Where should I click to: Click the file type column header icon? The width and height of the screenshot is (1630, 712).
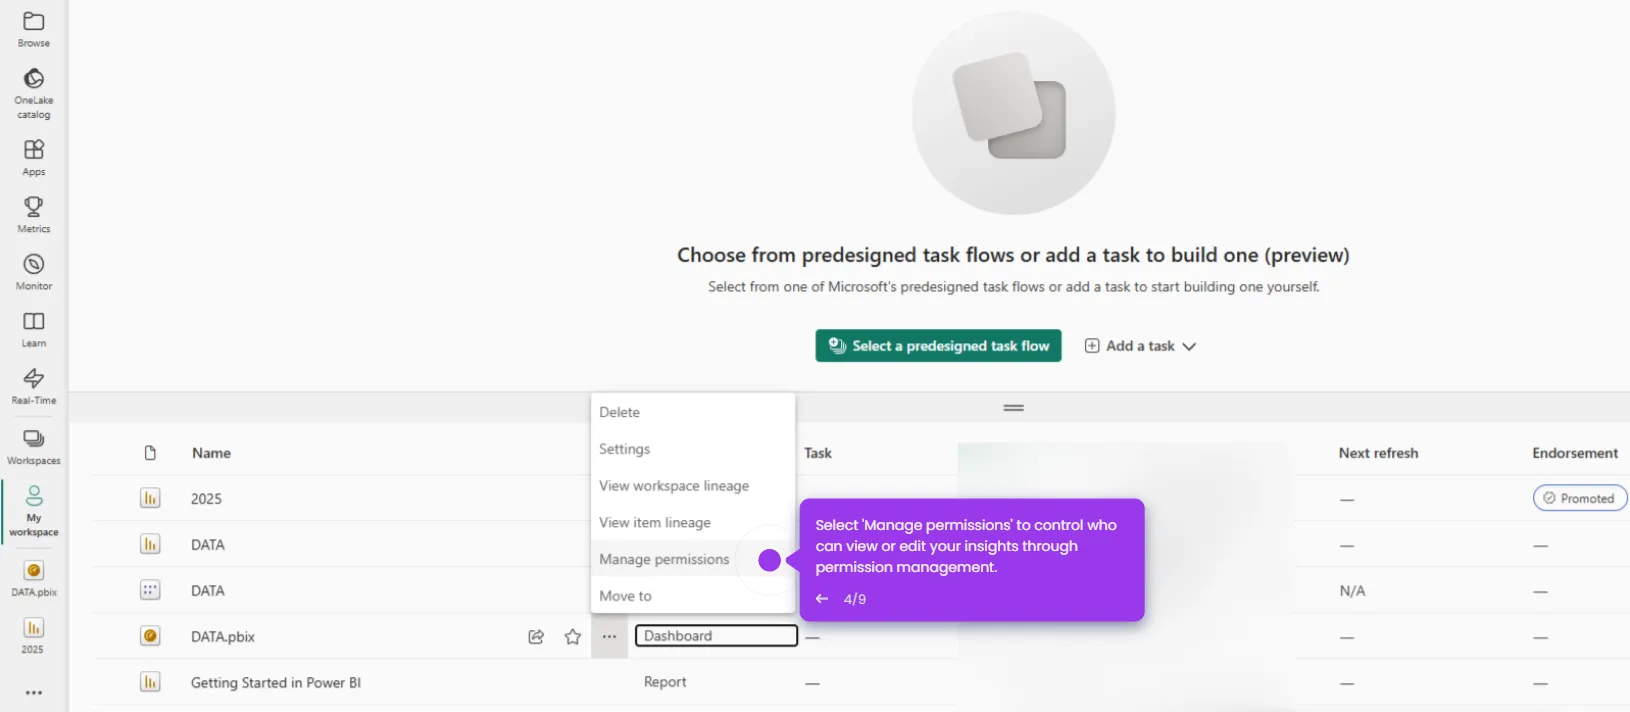point(150,453)
